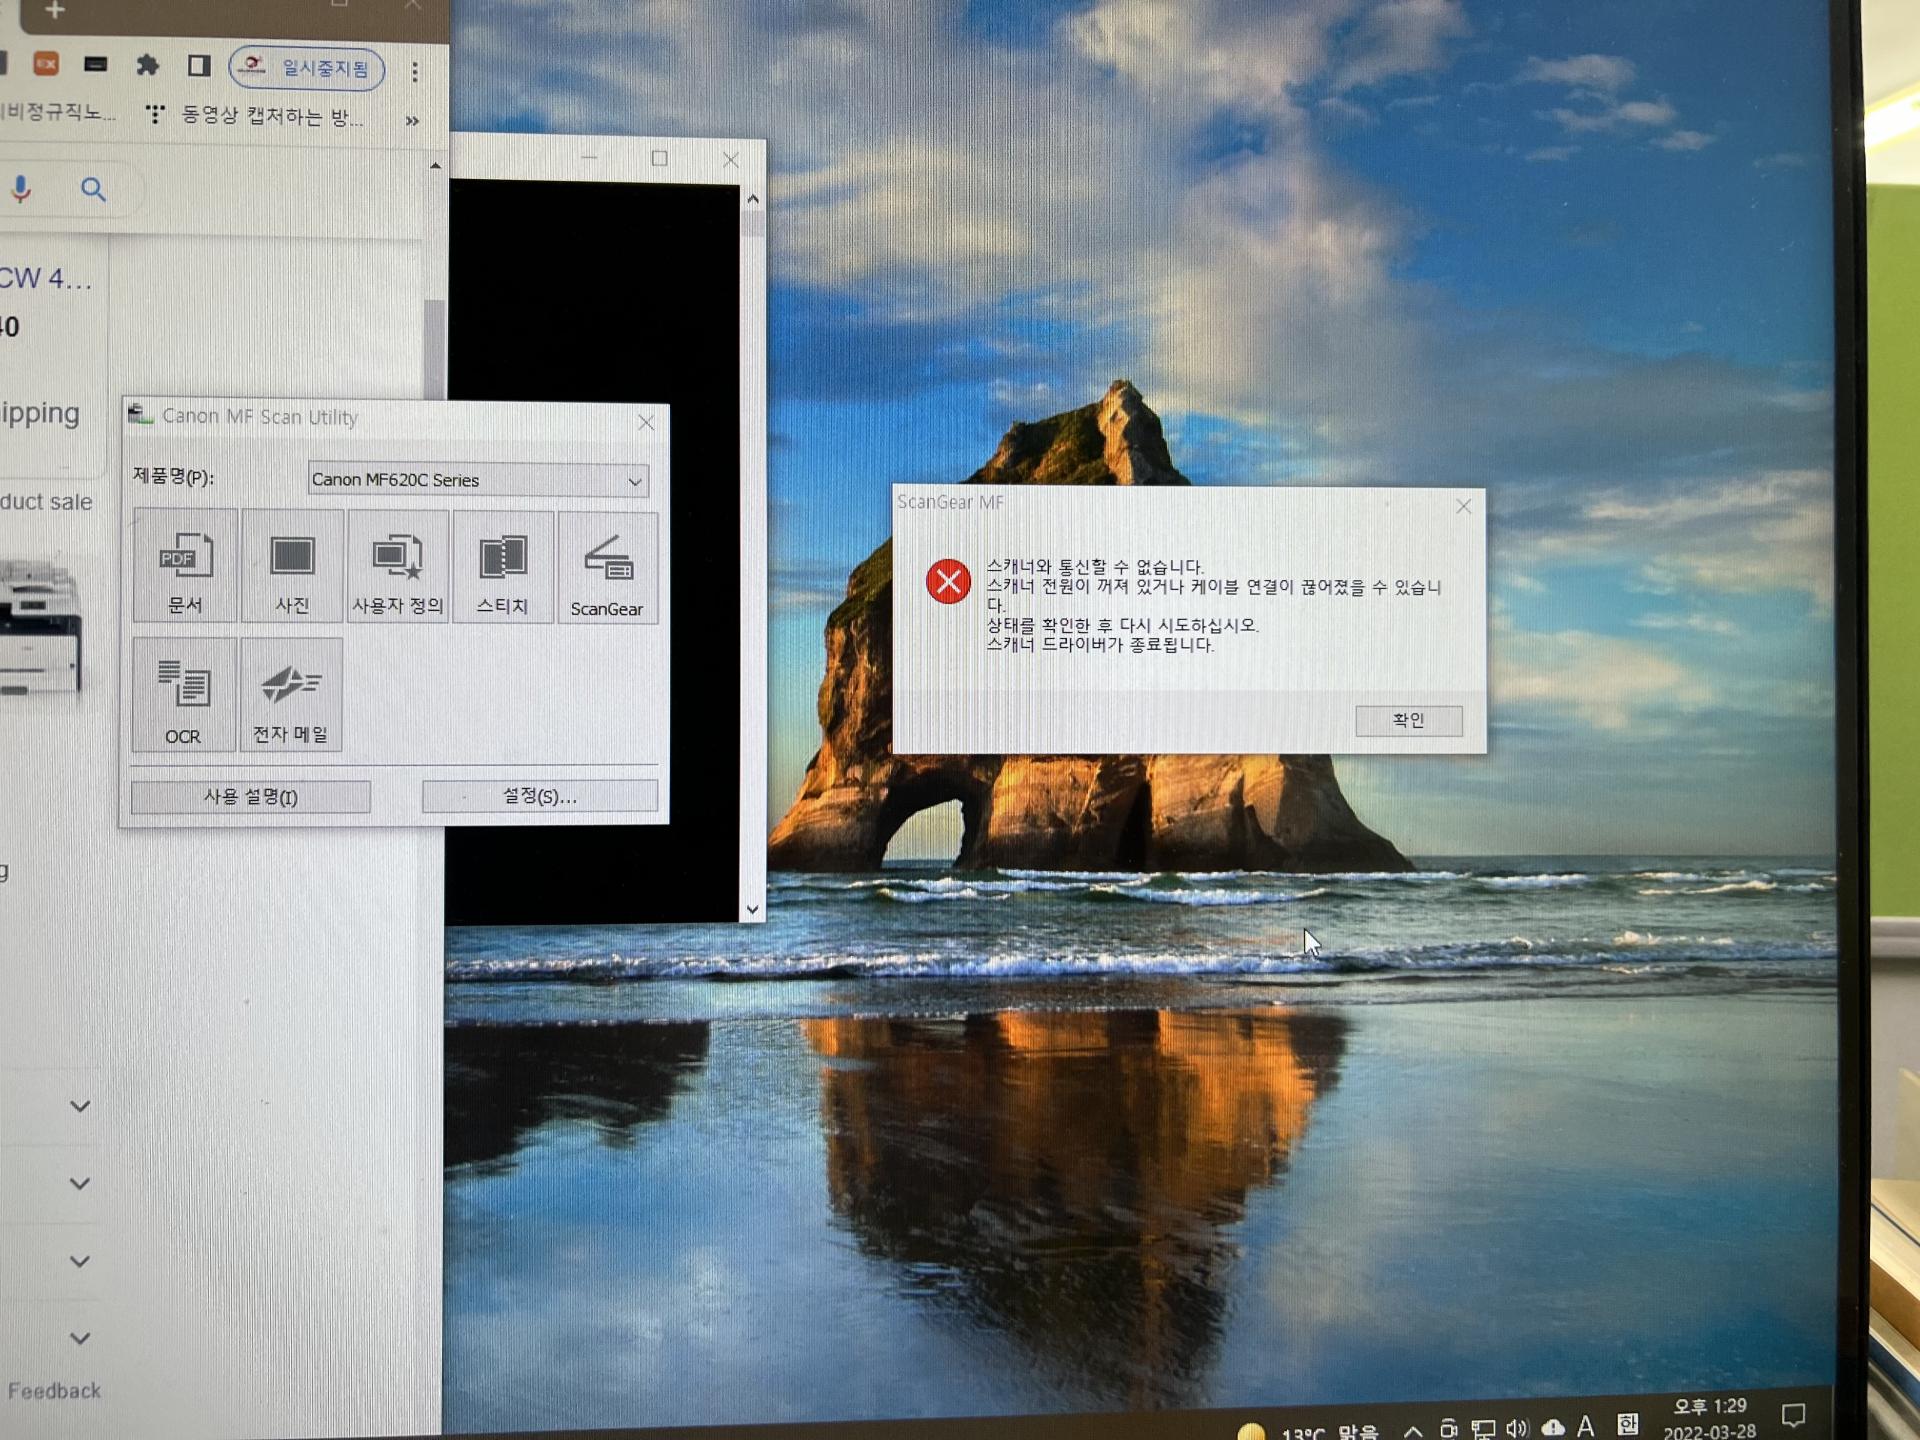Click the taskbar volume speaker icon
1920x1440 pixels.
(1517, 1428)
